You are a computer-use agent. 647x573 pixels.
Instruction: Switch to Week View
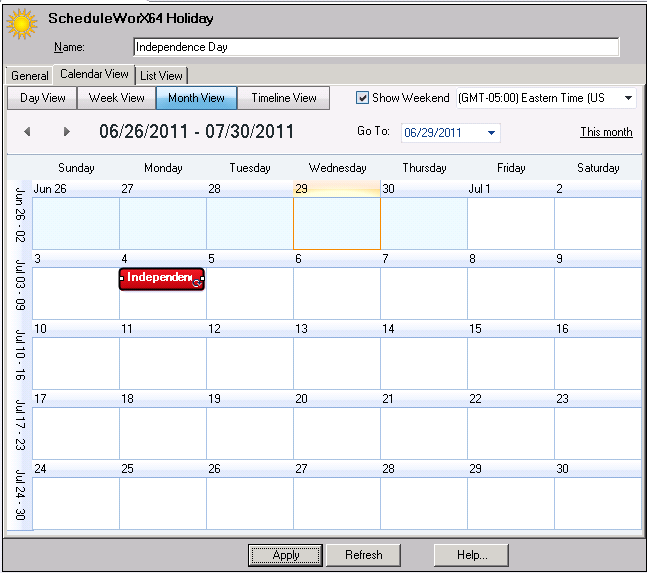click(x=117, y=98)
